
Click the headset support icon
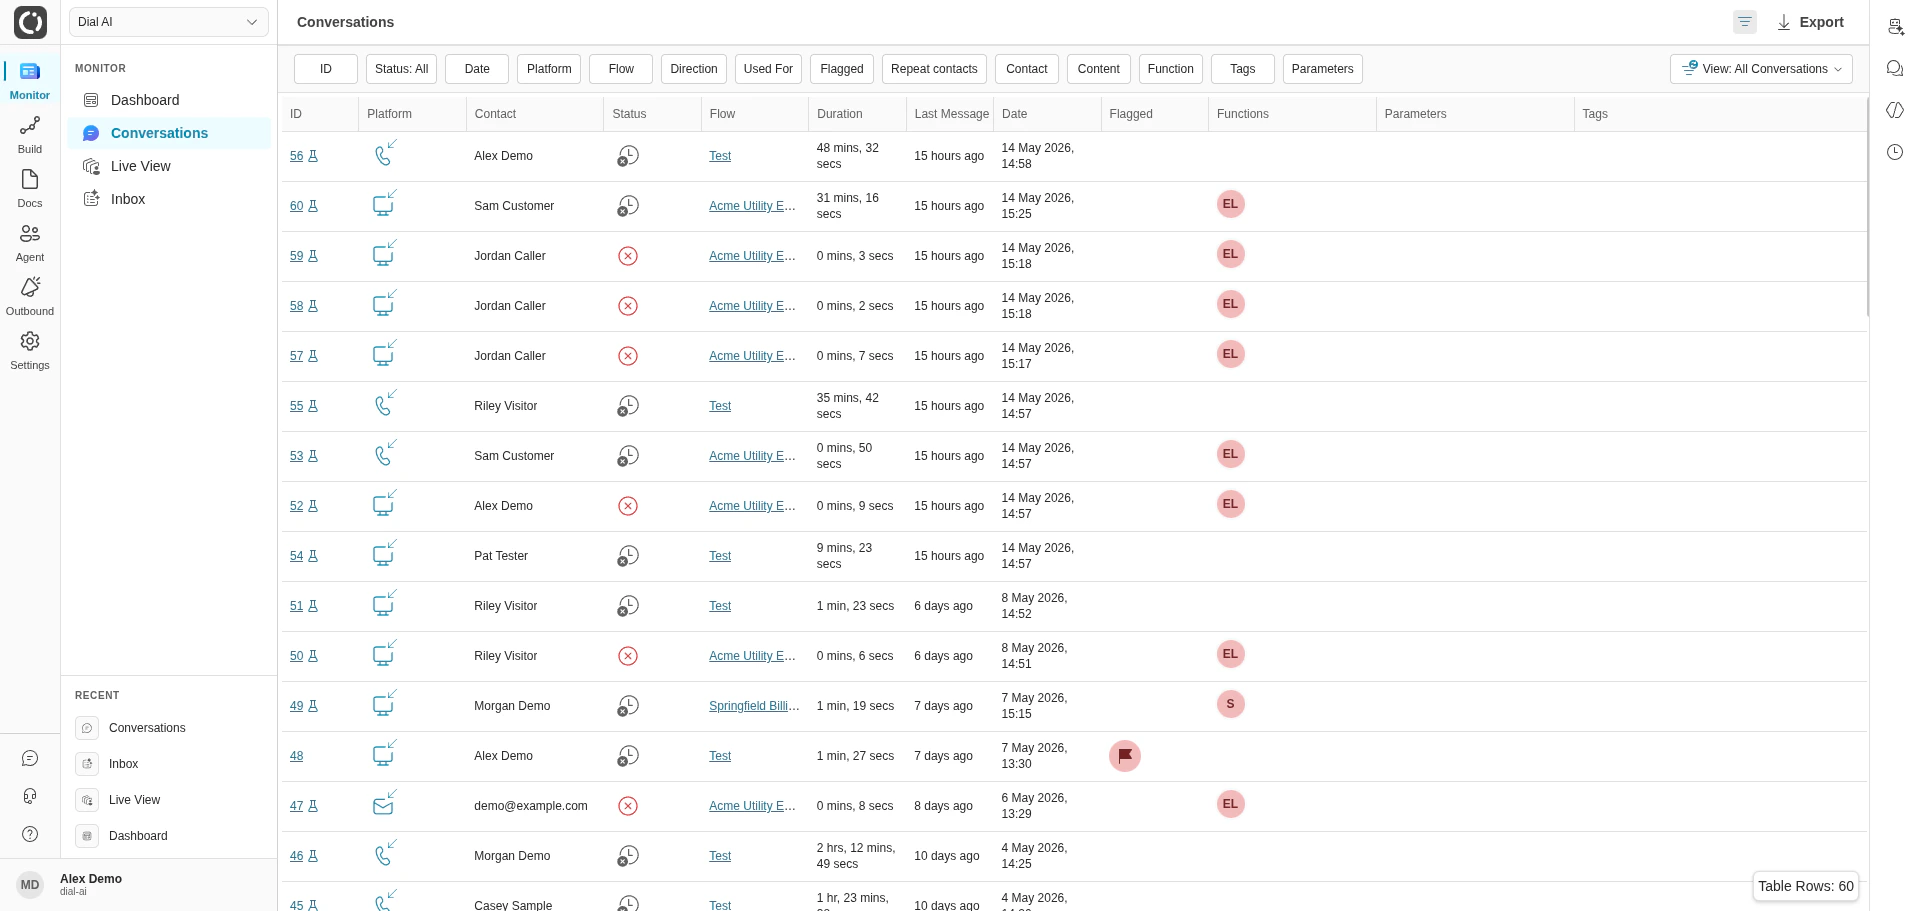[x=30, y=796]
